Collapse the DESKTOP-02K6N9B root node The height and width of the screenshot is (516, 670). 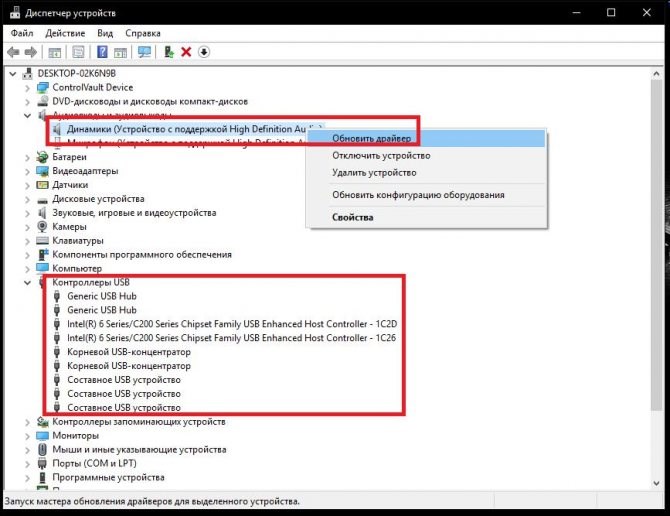(12, 73)
